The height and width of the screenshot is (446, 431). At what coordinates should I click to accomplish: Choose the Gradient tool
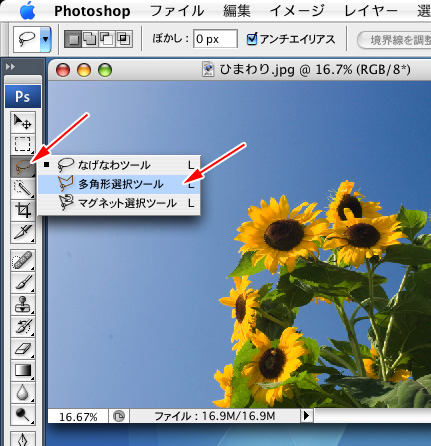(23, 371)
